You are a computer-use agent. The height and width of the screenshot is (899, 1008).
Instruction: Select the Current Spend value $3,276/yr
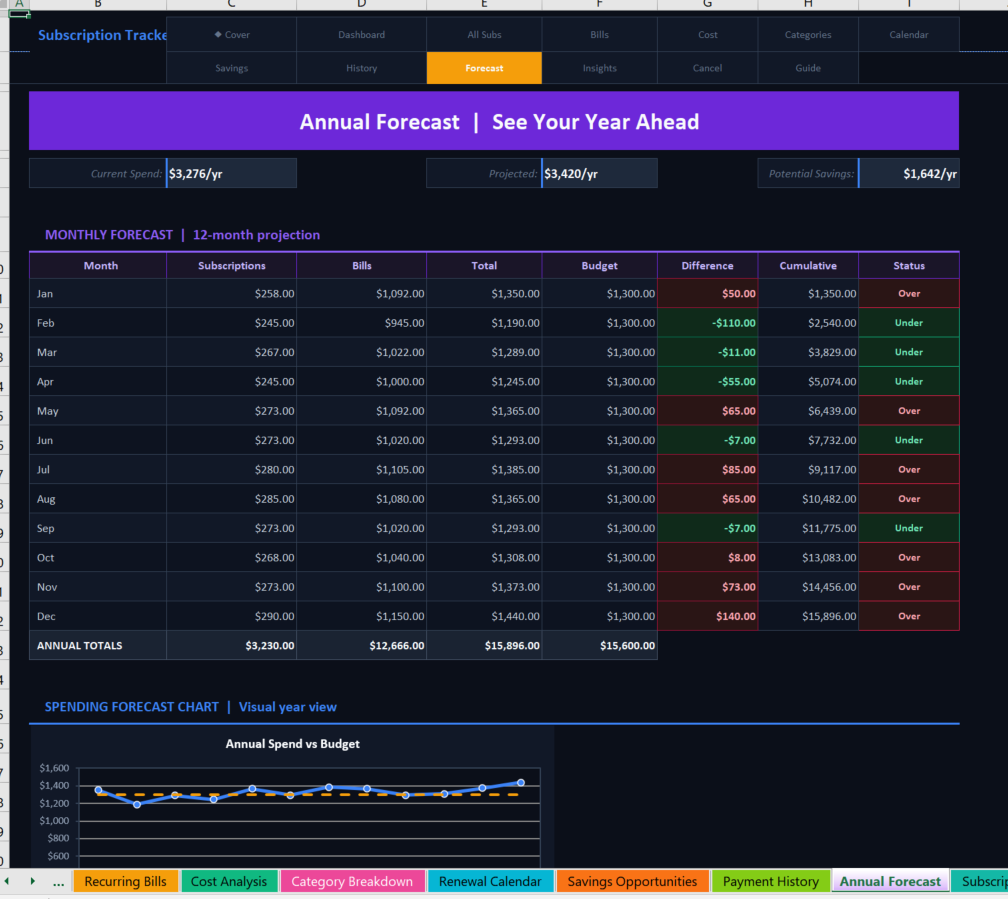tap(231, 174)
